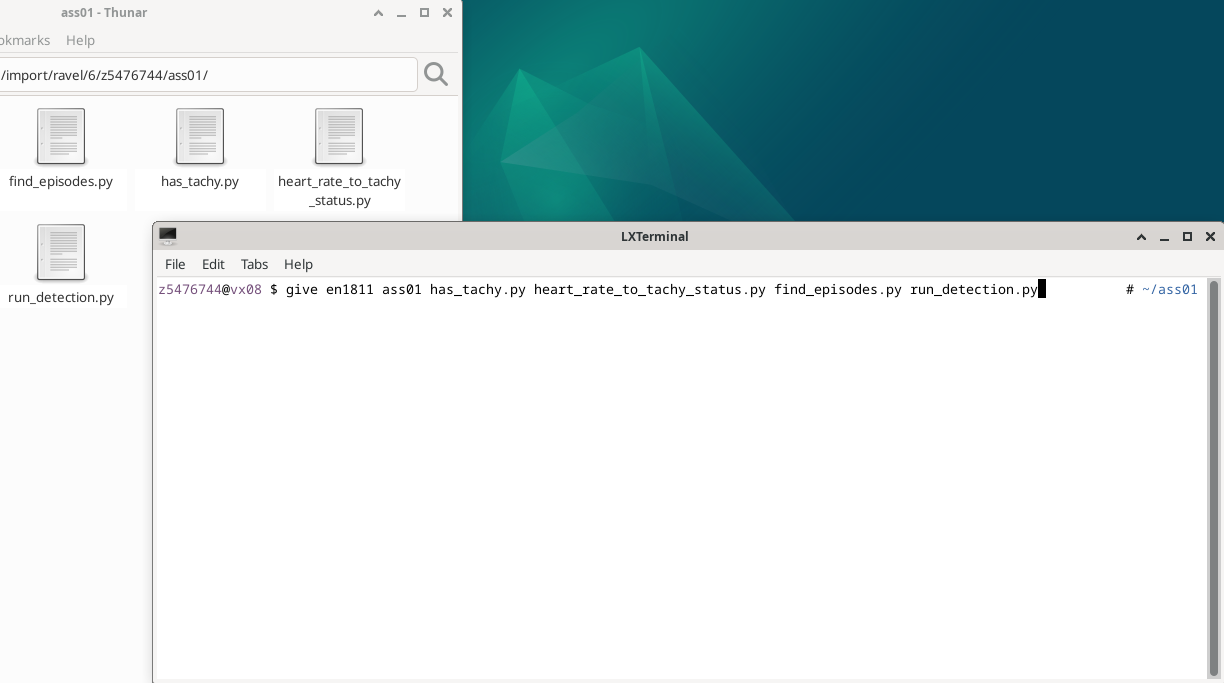Click the search magnifier icon in Thunar
The width and height of the screenshot is (1224, 683).
pos(436,74)
